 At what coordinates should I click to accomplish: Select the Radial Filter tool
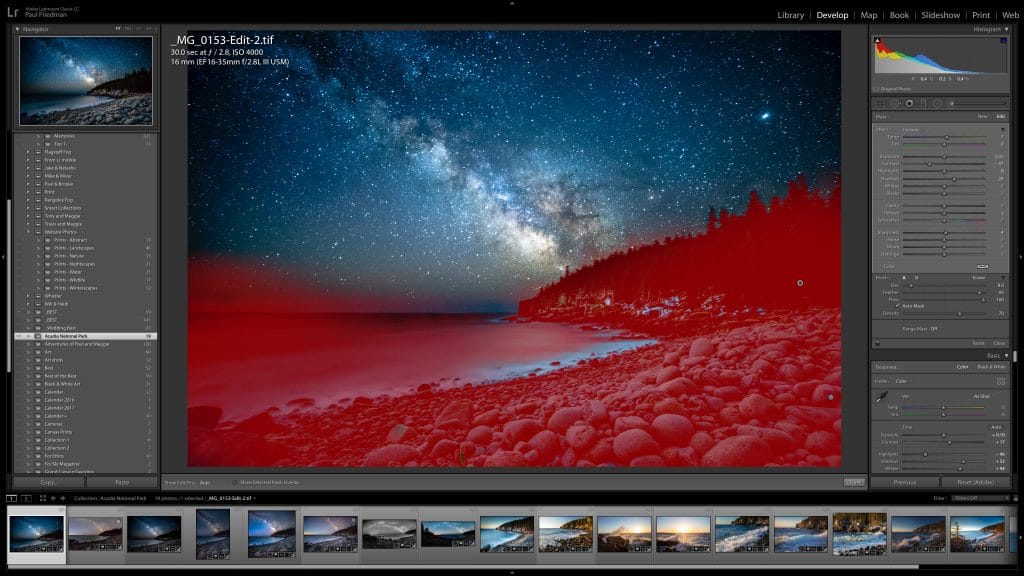937,103
